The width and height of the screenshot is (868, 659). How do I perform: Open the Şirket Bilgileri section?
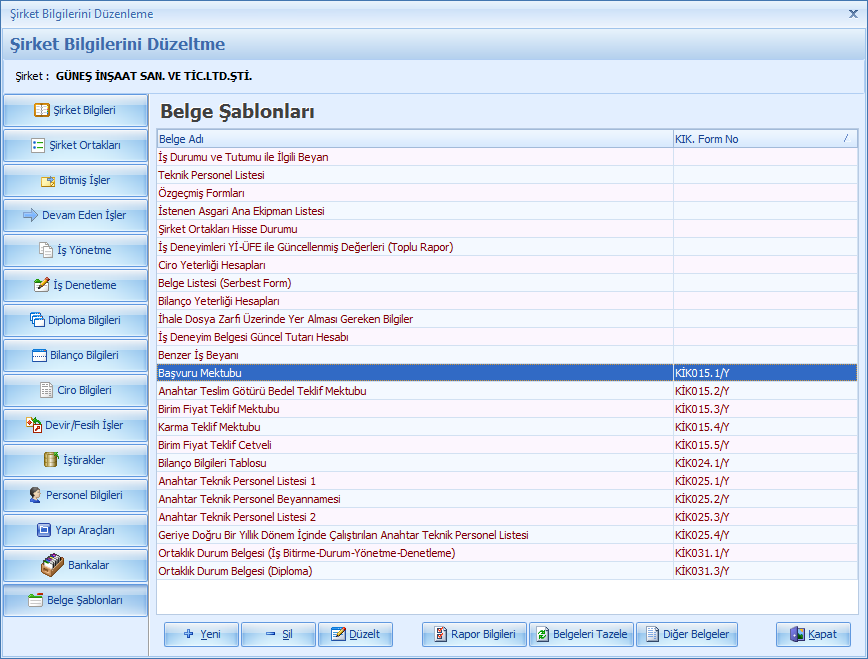point(75,110)
